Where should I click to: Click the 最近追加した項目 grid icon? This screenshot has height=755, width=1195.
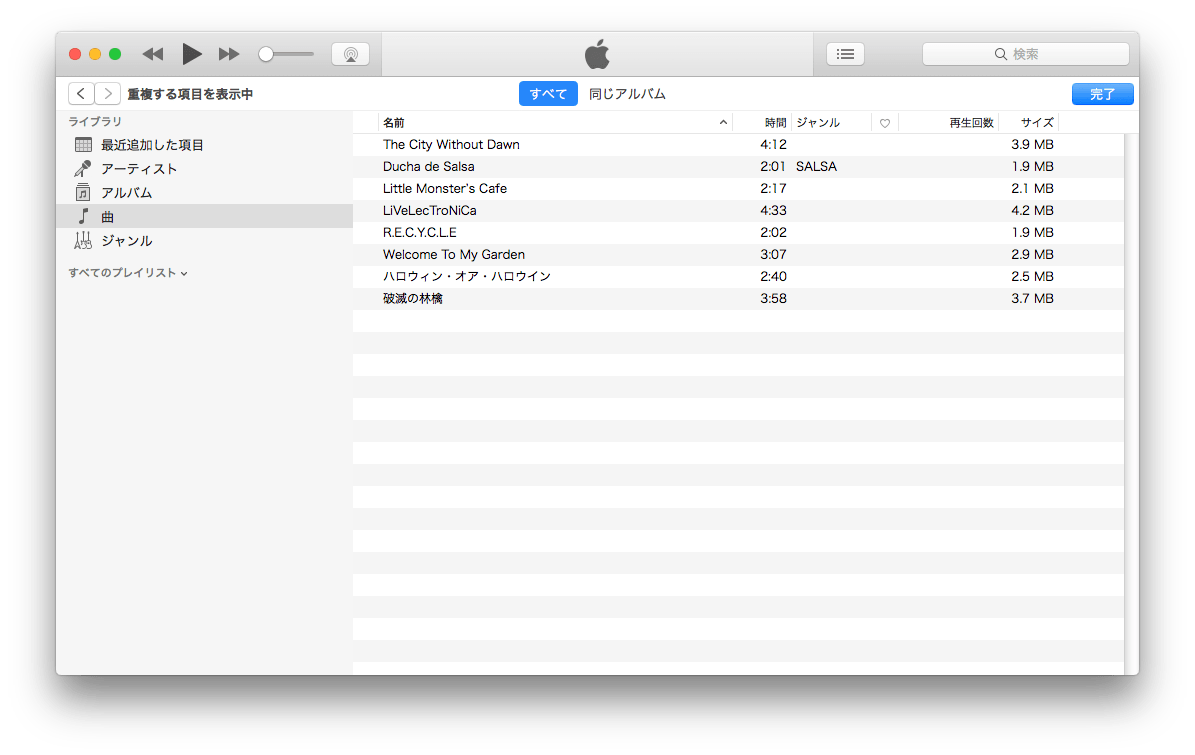[84, 145]
